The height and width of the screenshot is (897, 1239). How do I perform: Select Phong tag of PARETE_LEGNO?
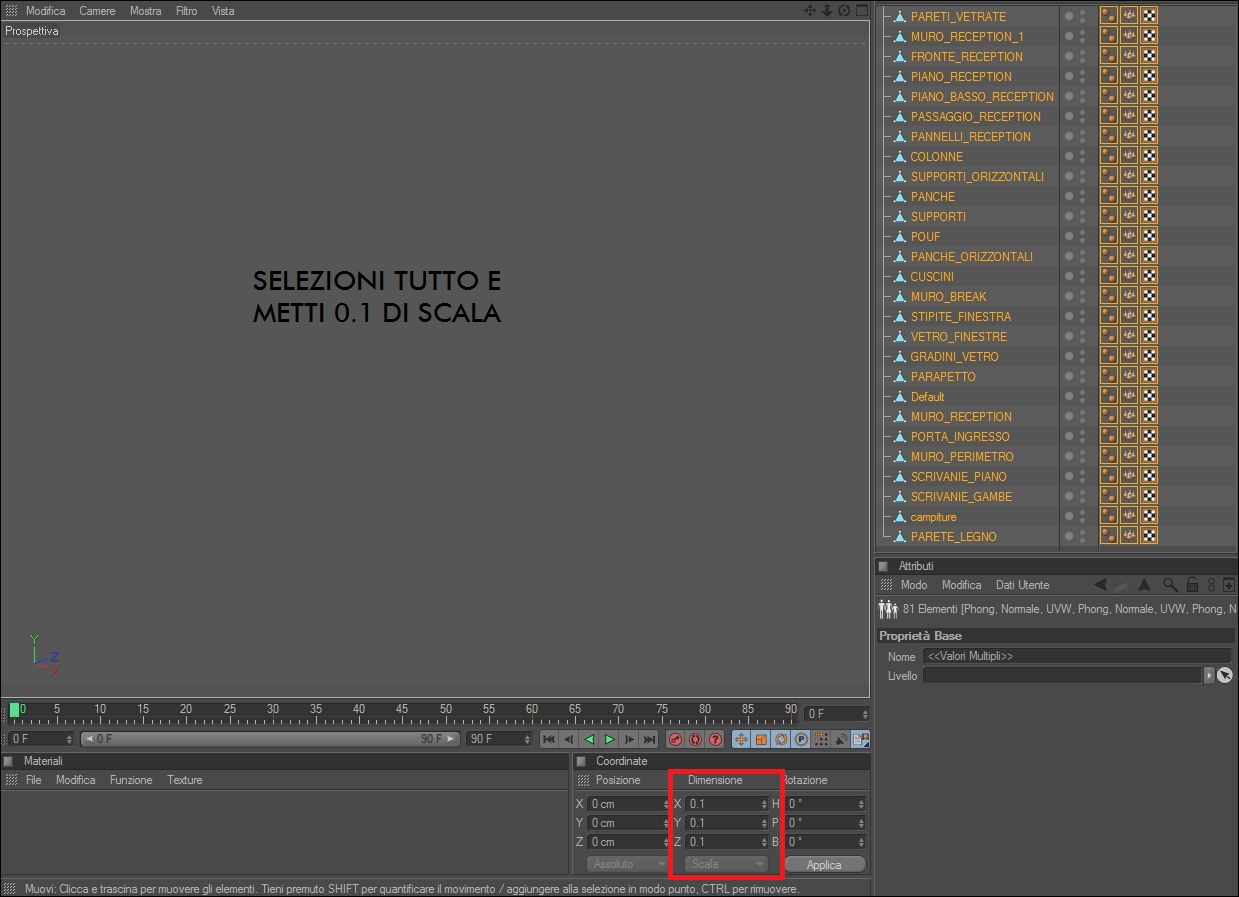click(1109, 536)
